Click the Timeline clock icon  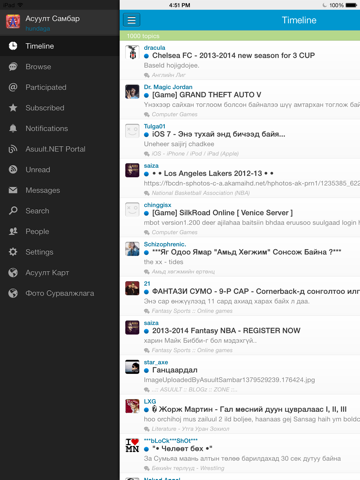tap(13, 46)
